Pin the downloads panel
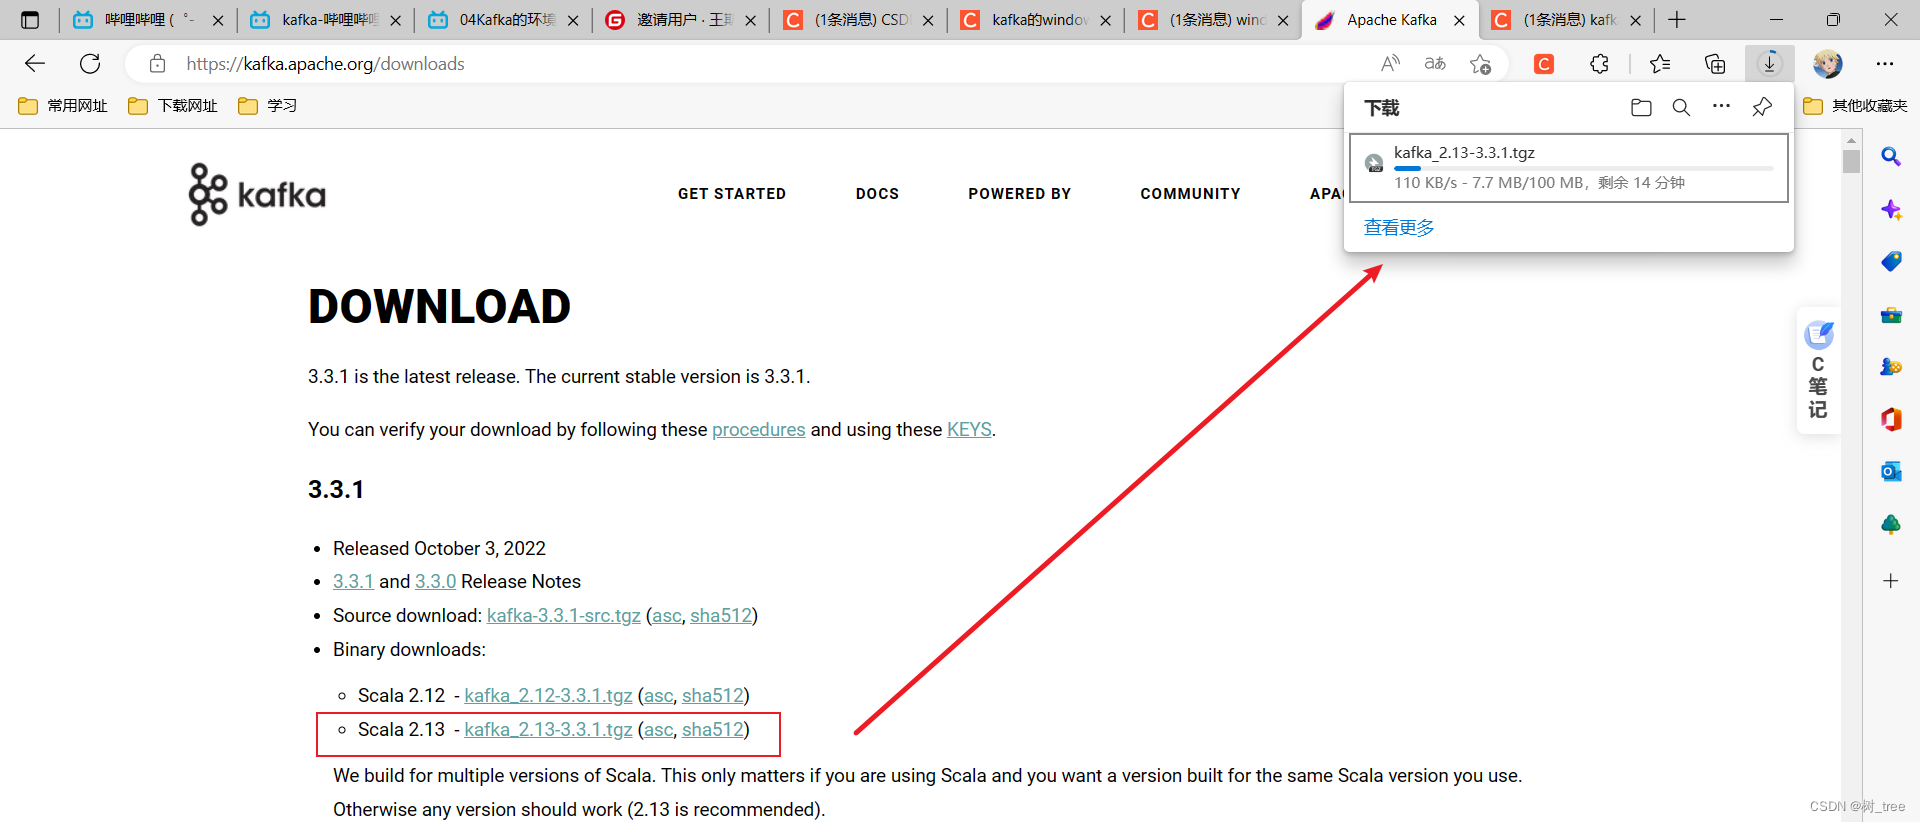 (1762, 107)
